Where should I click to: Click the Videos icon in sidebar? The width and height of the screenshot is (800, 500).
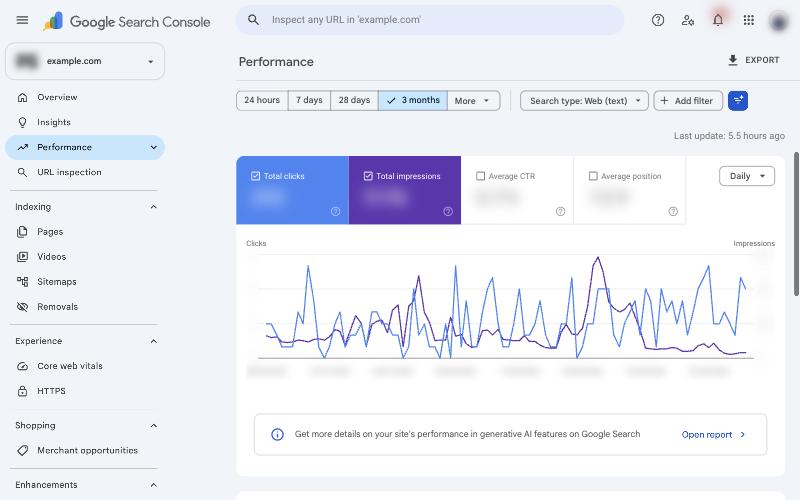click(x=22, y=257)
